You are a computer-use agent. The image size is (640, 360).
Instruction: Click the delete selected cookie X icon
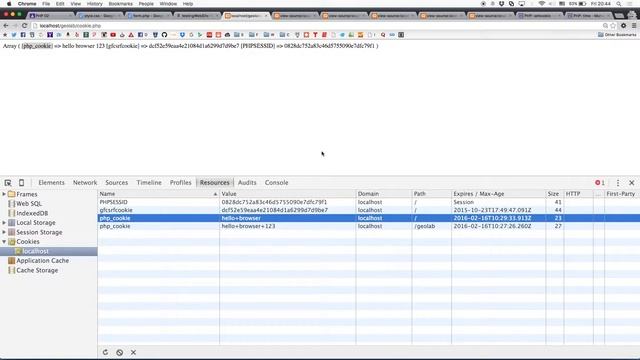pyautogui.click(x=133, y=352)
